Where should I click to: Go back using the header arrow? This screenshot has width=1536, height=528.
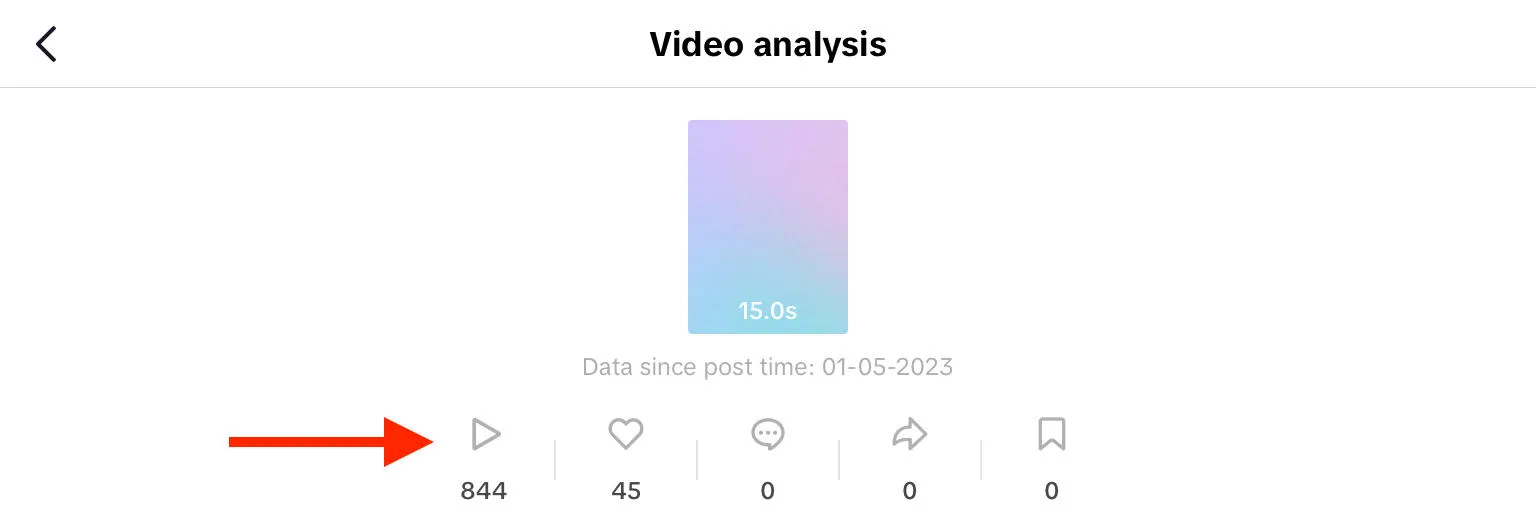click(x=46, y=45)
